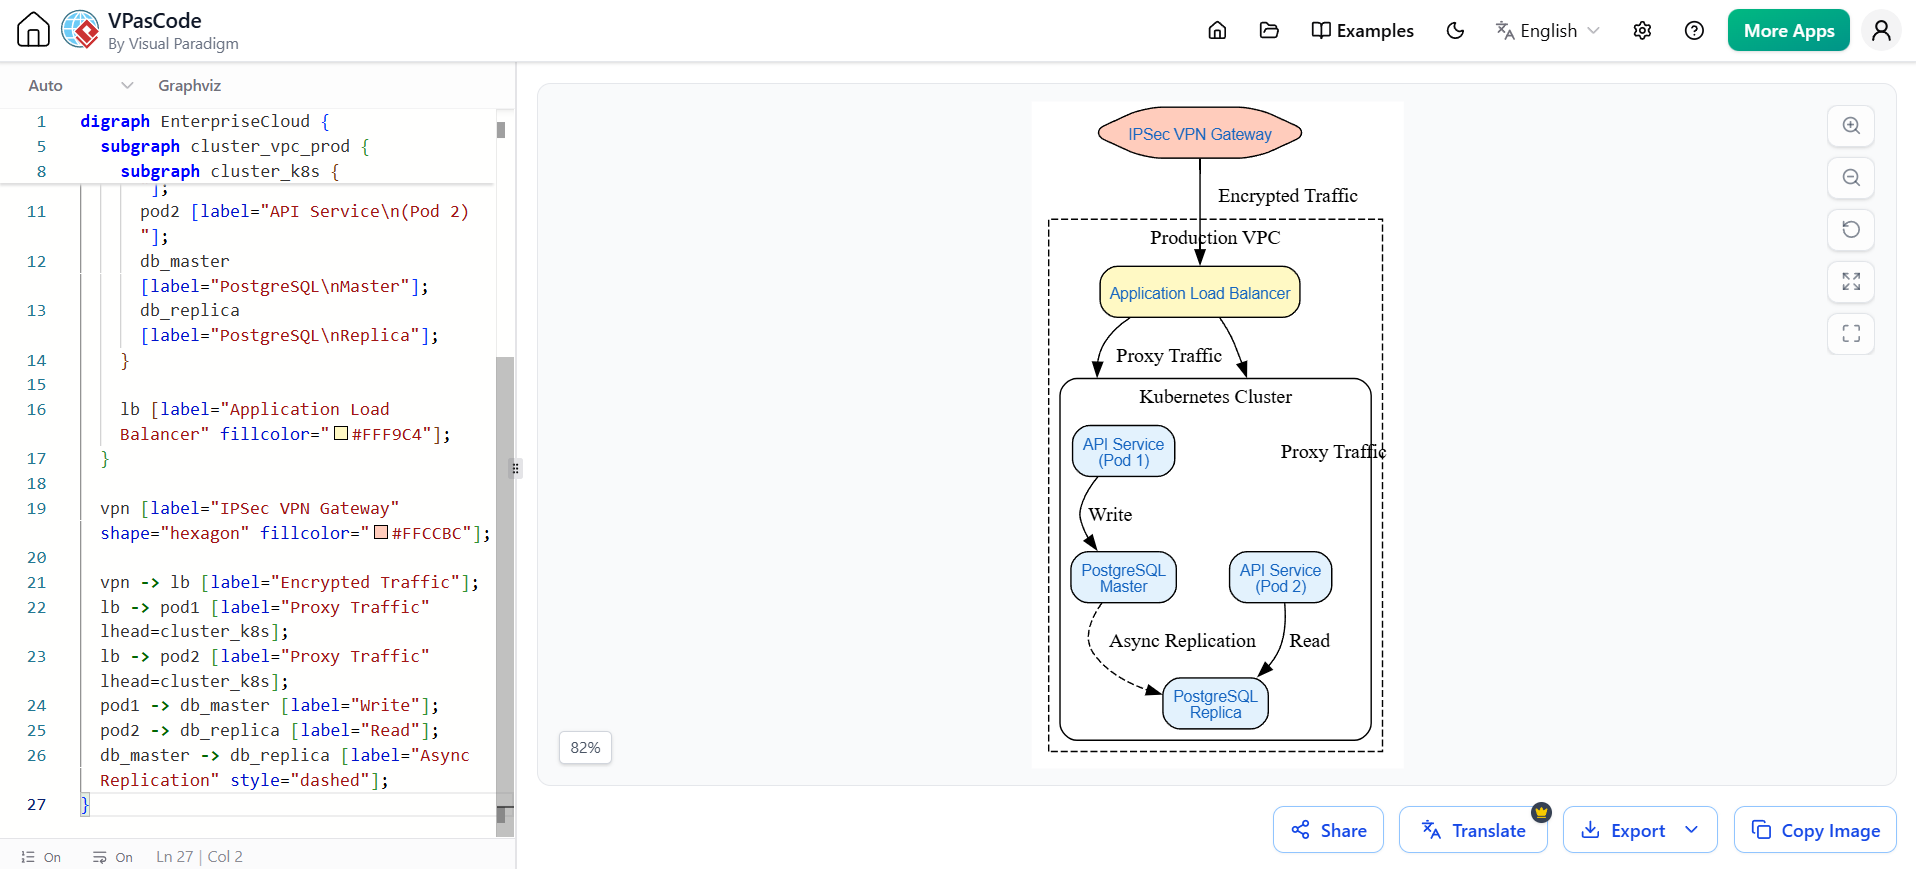Viewport: 1916px width, 869px height.
Task: Open the English language dropdown
Action: [1547, 30]
